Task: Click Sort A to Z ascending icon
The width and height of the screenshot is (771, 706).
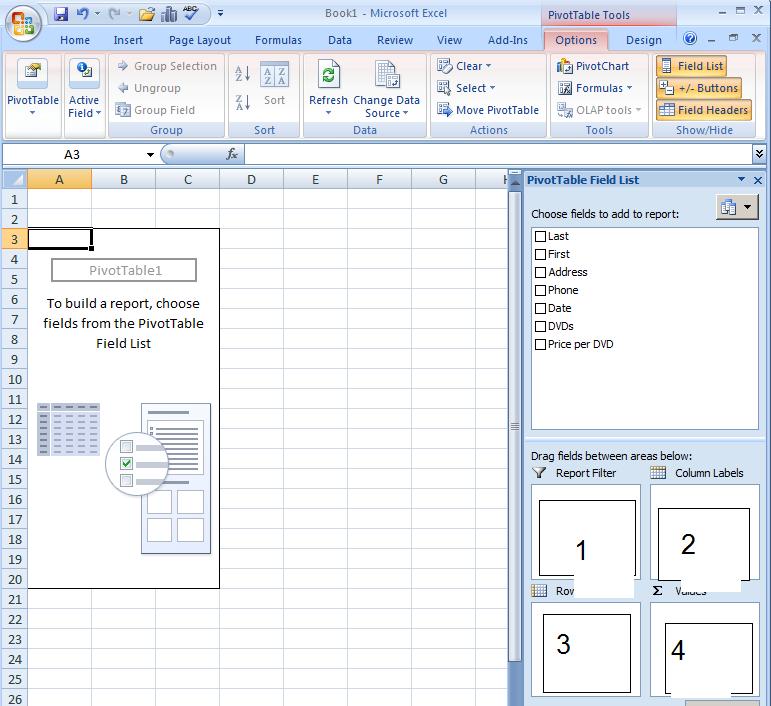Action: click(242, 74)
